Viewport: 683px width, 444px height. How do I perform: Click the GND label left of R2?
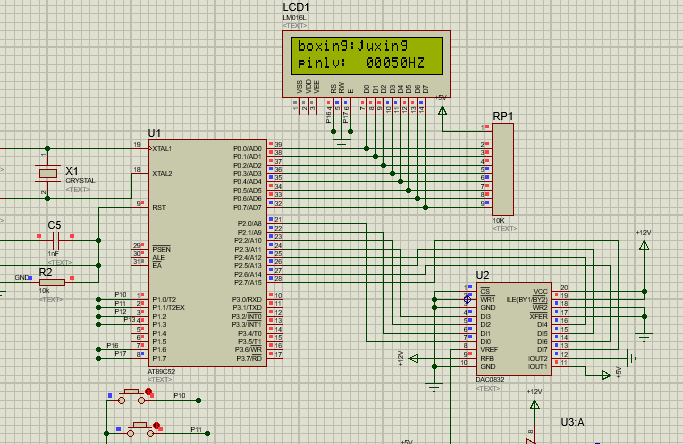[21, 278]
